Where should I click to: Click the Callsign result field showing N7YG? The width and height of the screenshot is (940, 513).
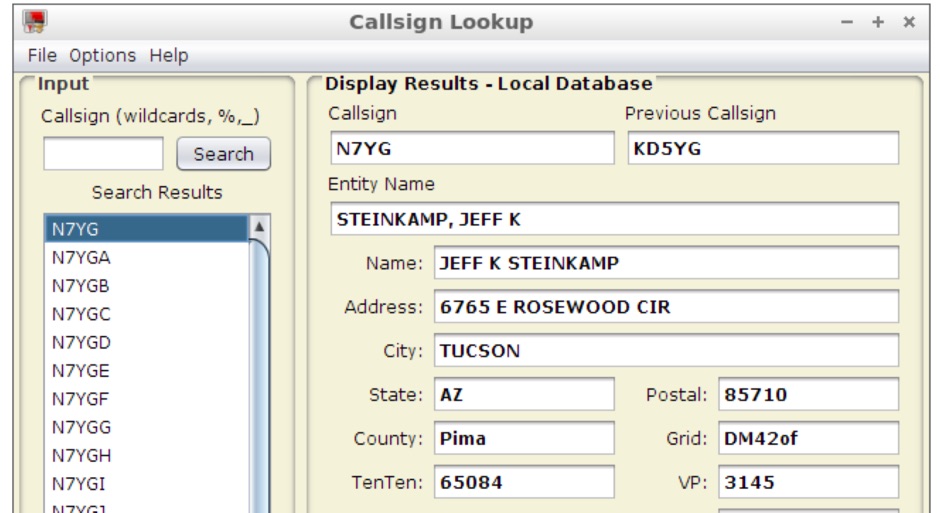[472, 148]
